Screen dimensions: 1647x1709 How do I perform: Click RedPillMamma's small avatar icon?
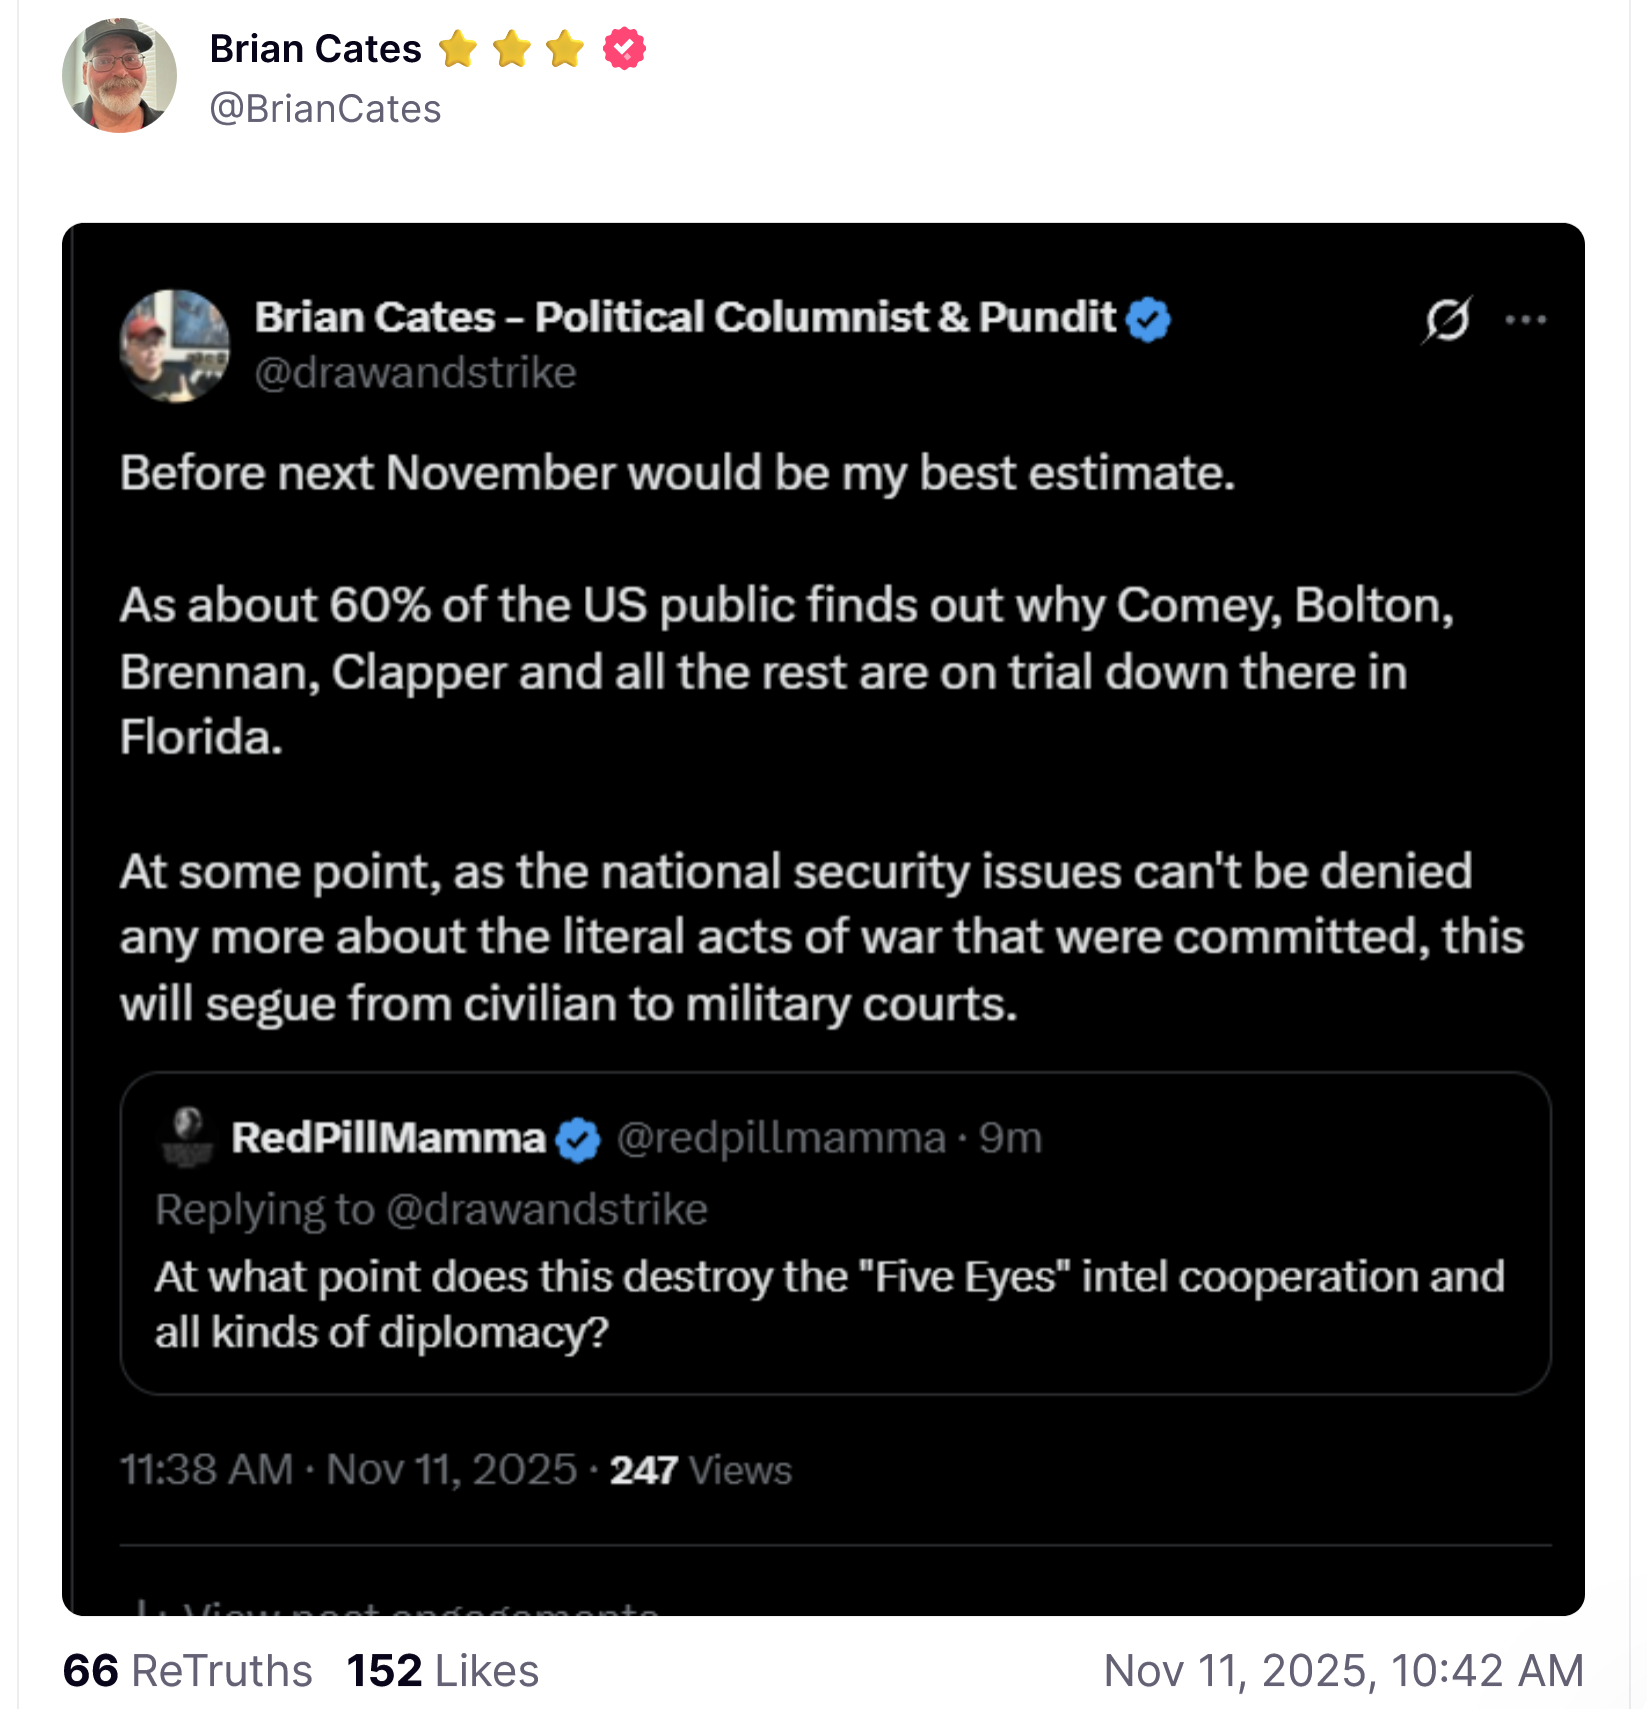187,1136
